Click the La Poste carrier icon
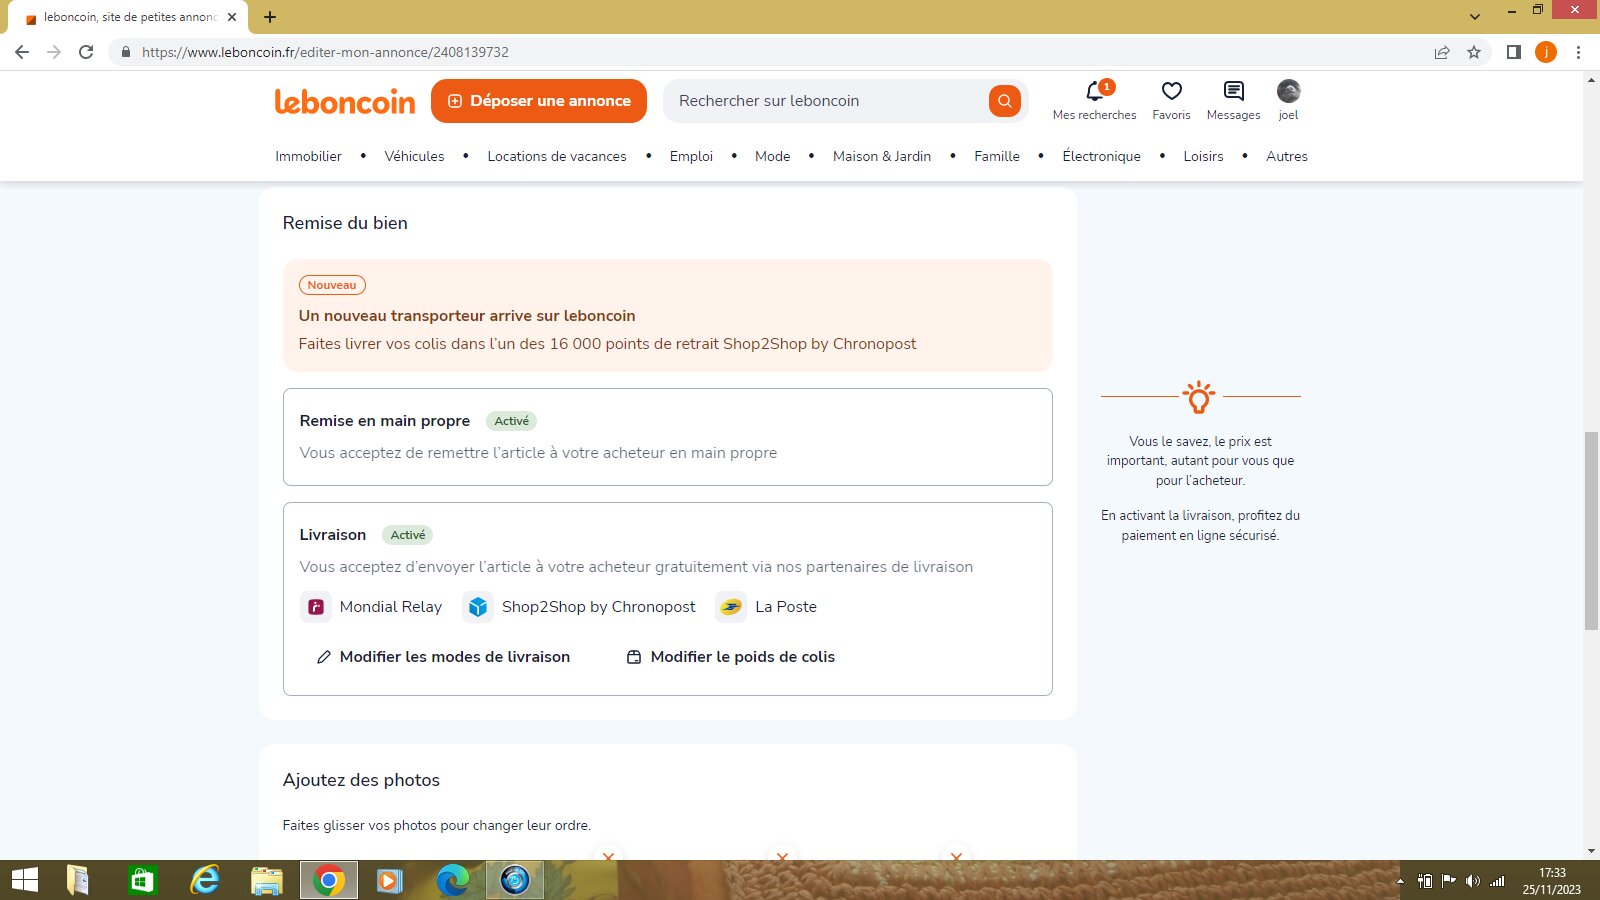Viewport: 1600px width, 900px height. [731, 607]
